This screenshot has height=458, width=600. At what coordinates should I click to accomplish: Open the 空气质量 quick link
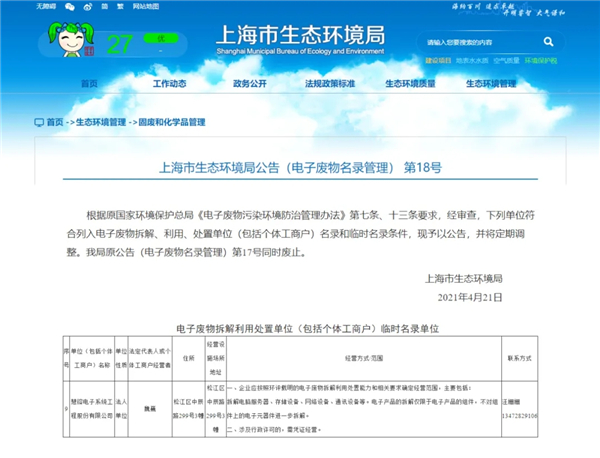[x=506, y=60]
